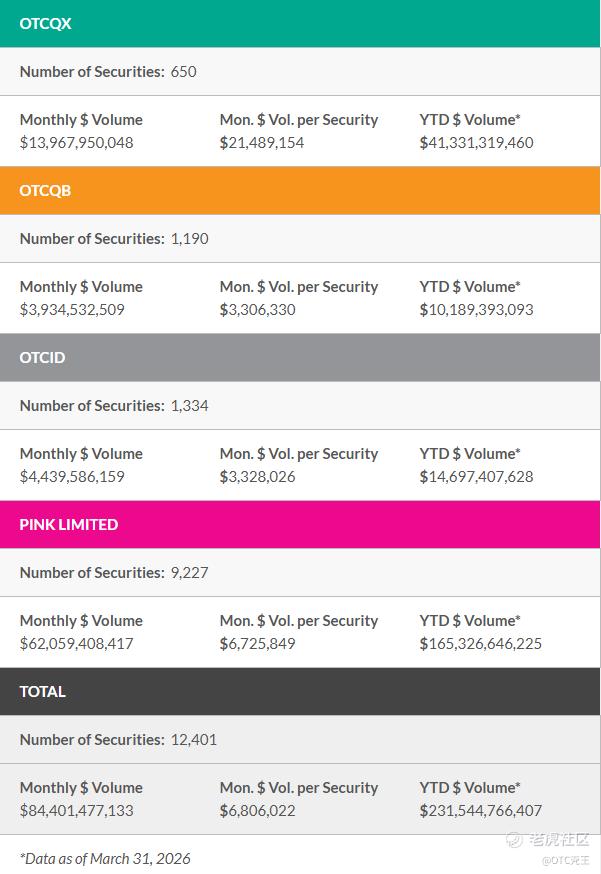Click the PINK LIMITED magenta header
The image size is (601, 874).
pyautogui.click(x=300, y=524)
